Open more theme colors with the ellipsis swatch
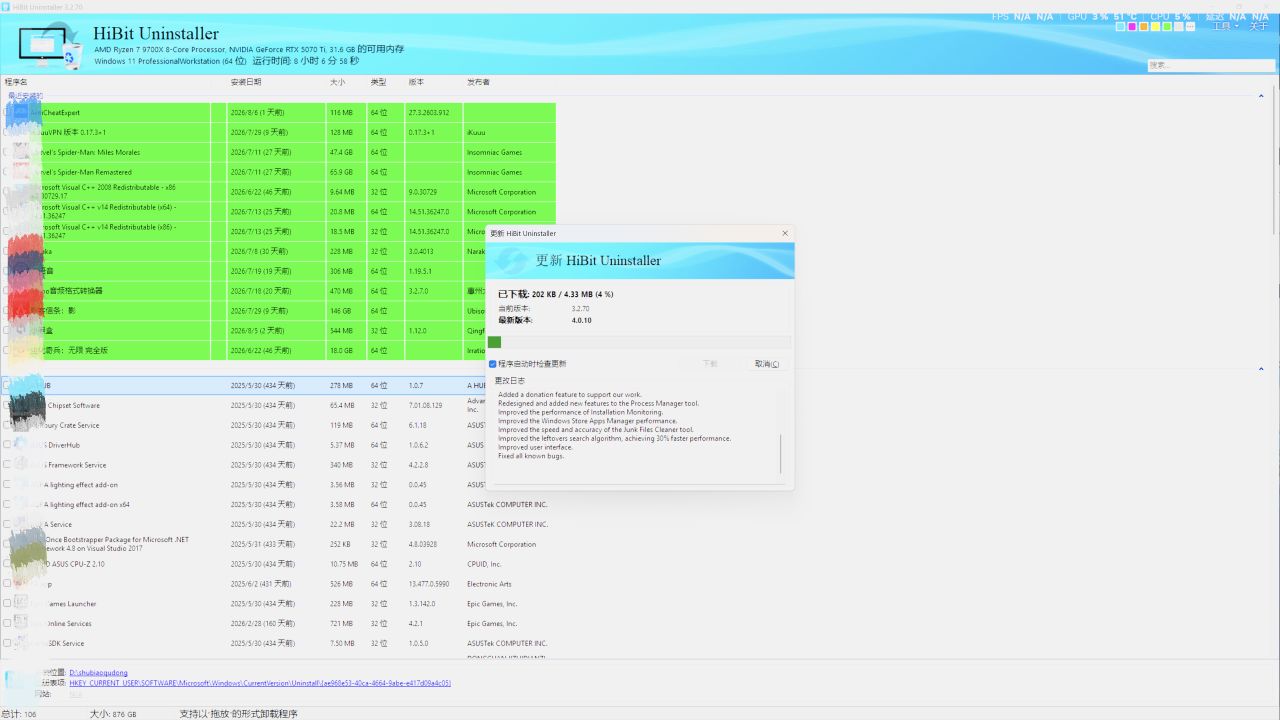Image resolution: width=1280 pixels, height=720 pixels. [x=1190, y=27]
